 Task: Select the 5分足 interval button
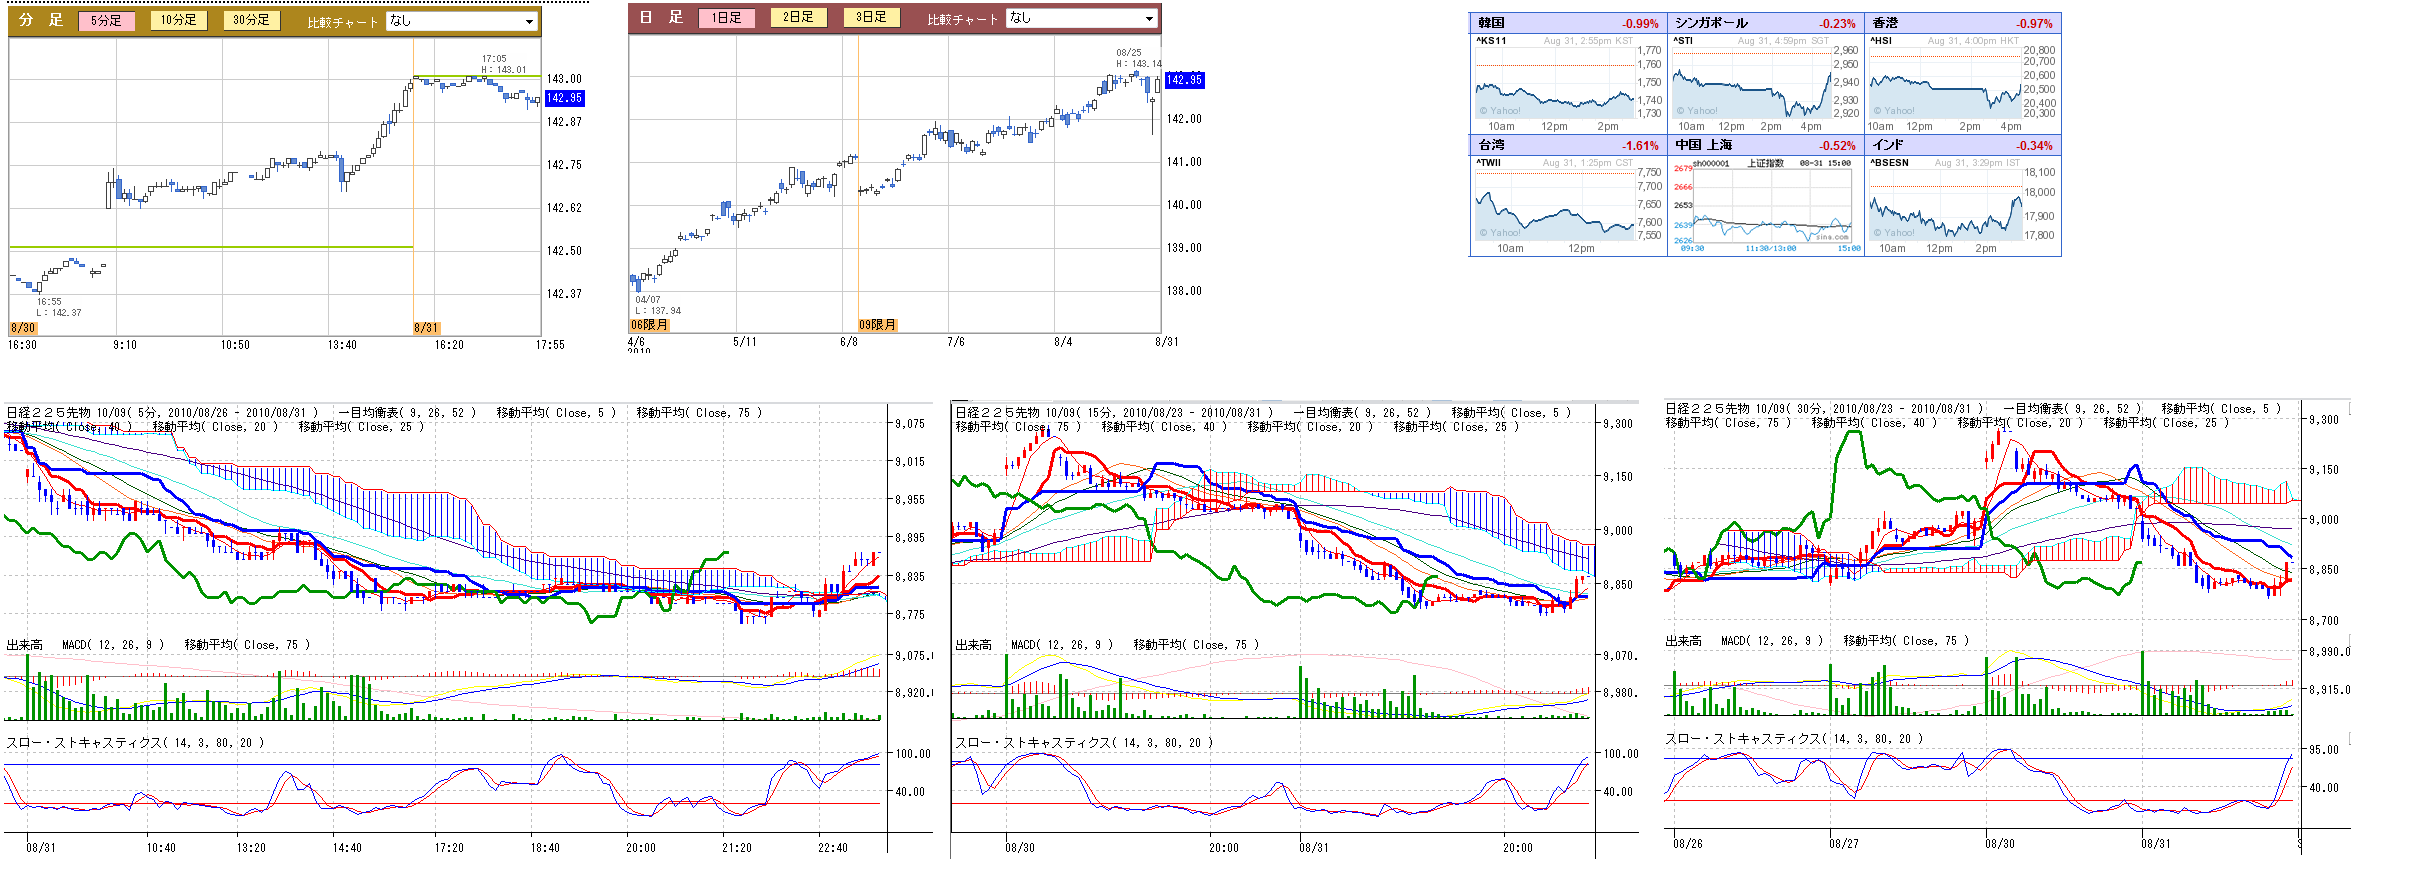click(x=106, y=20)
